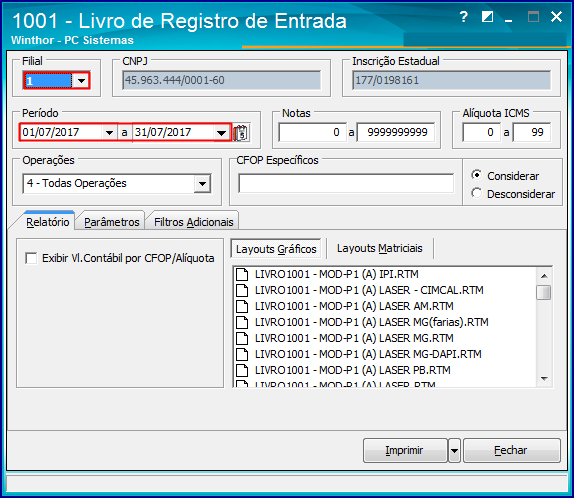Click file icon of LASER - CIMCAL.RTM

[x=242, y=290]
